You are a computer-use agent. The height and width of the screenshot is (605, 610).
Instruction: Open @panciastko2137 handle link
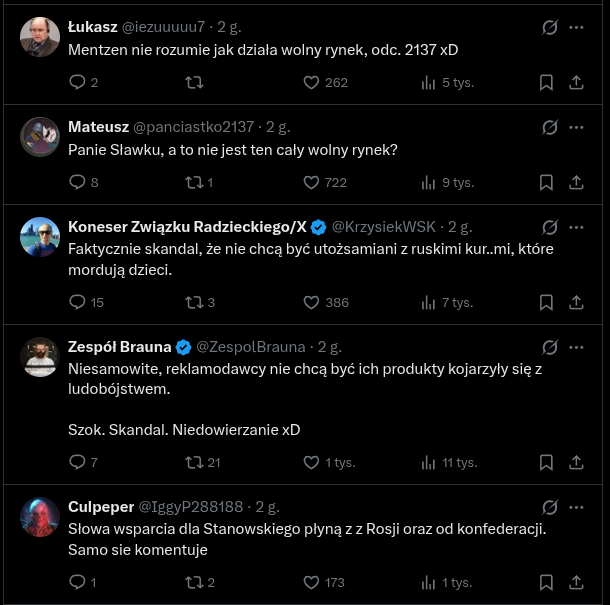(194, 128)
